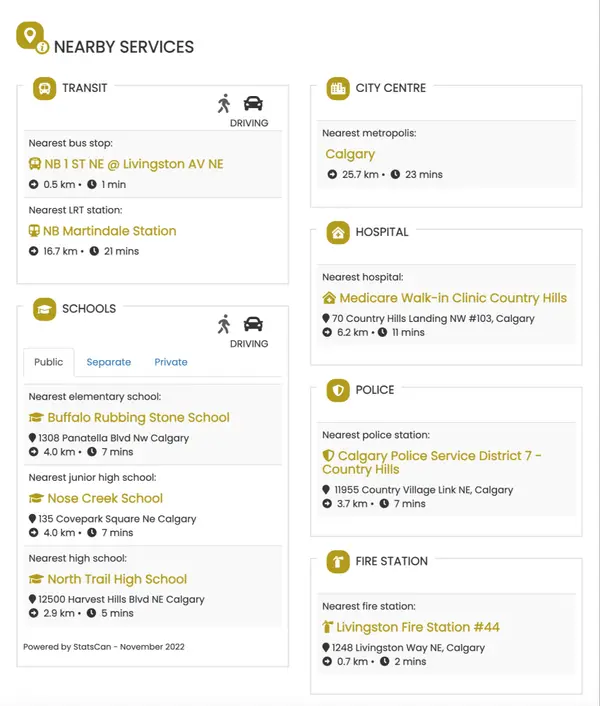The image size is (600, 706).
Task: Click the Nearby Services location pin icon
Action: [x=31, y=38]
